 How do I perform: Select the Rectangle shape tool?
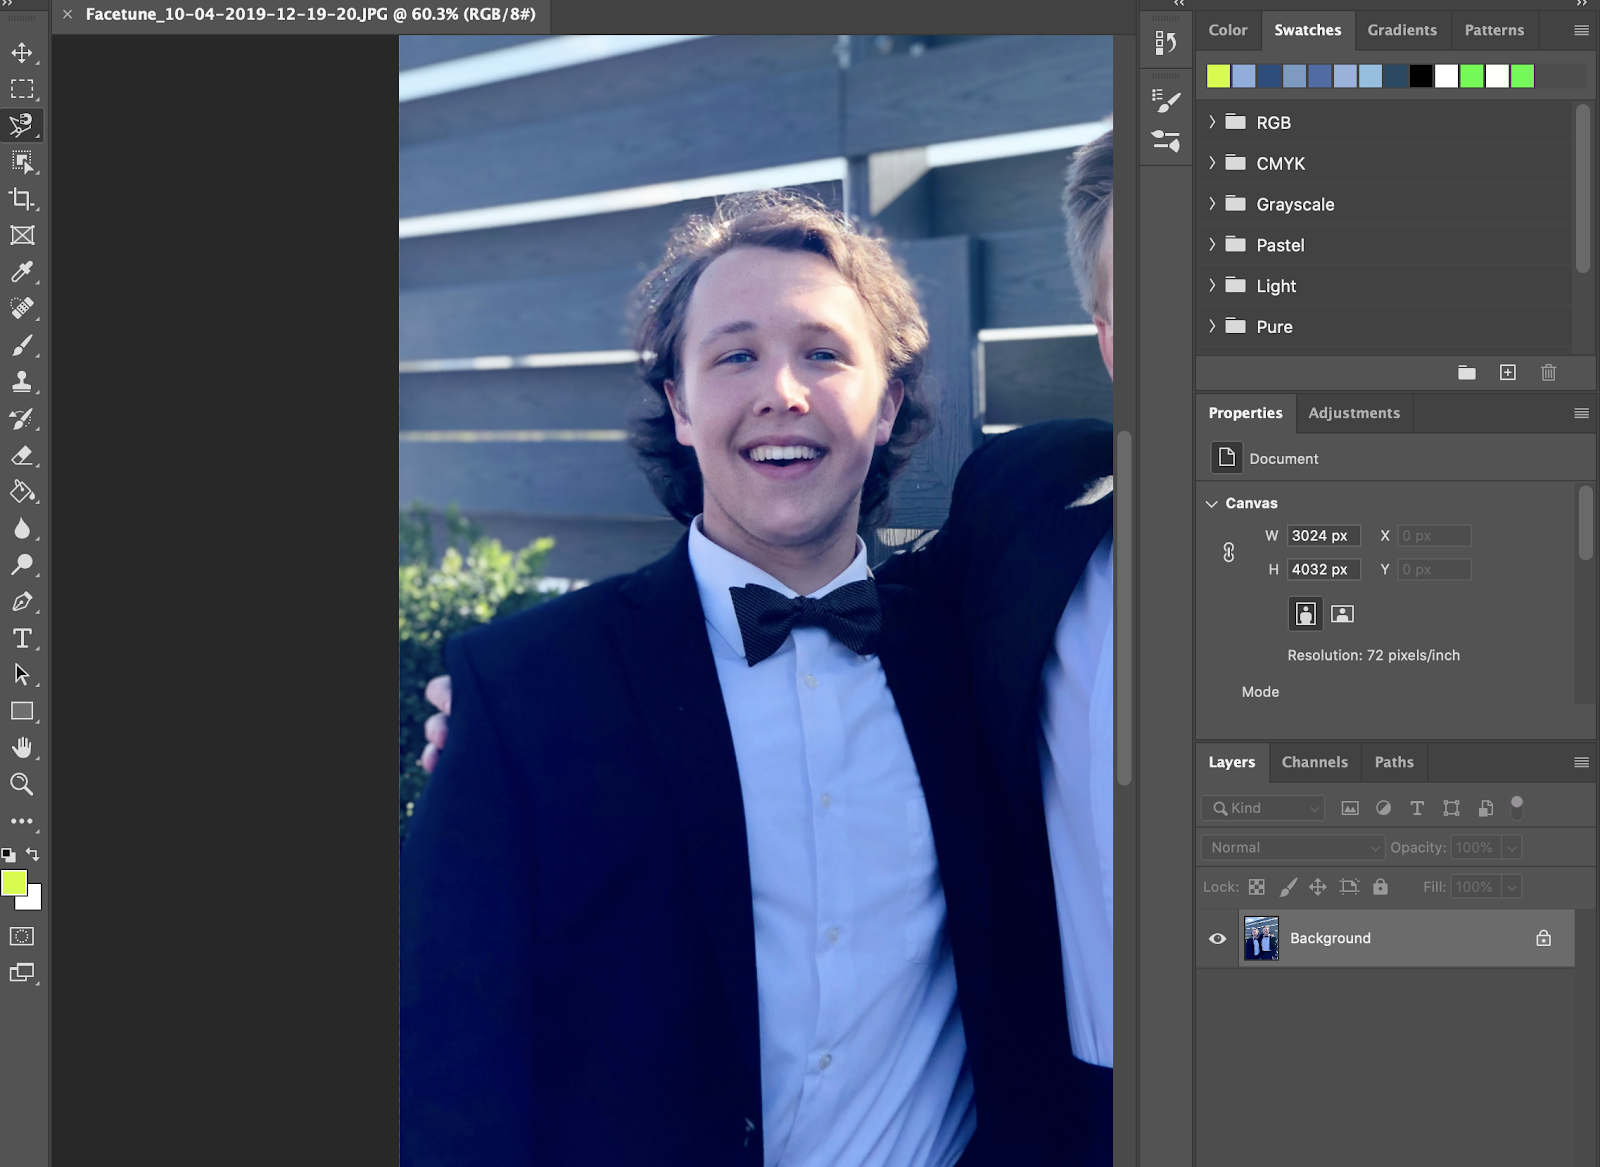pyautogui.click(x=22, y=711)
